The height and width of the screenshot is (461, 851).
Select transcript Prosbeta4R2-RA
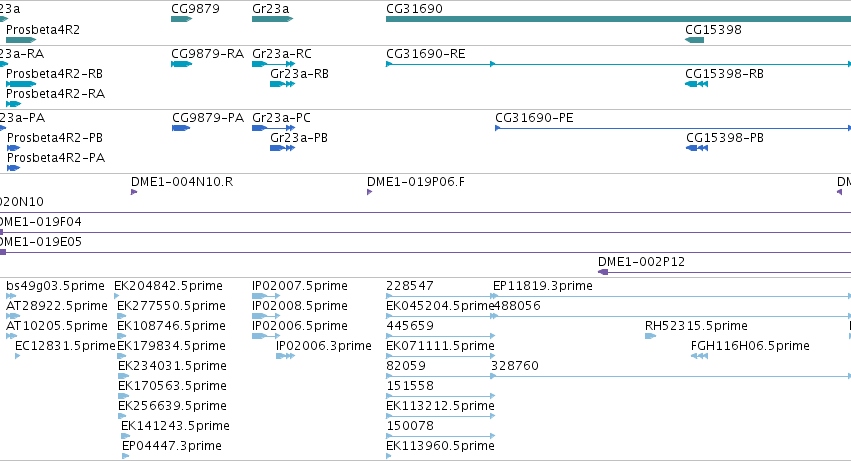14,104
